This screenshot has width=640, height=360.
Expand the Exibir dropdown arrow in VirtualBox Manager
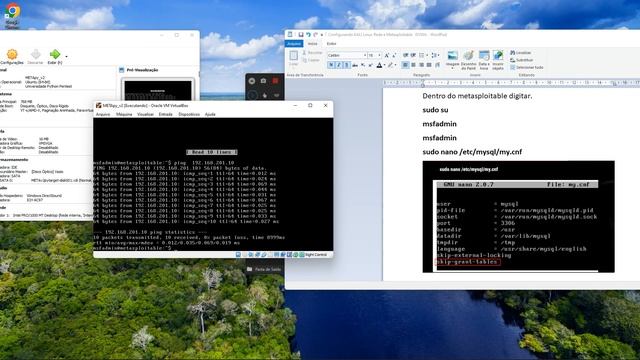coord(67,57)
